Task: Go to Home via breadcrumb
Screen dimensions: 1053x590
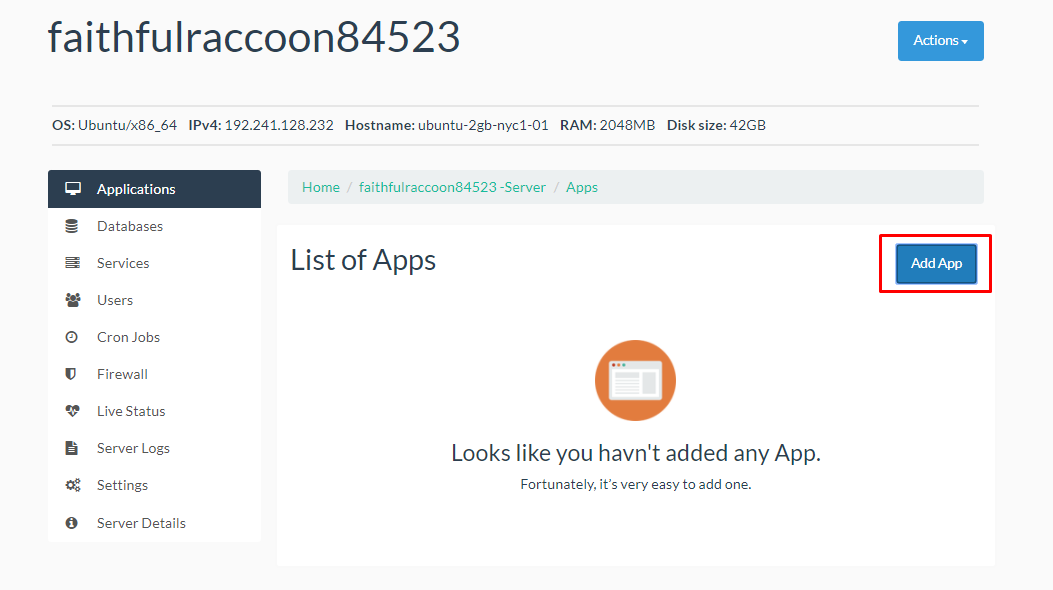Action: point(320,186)
